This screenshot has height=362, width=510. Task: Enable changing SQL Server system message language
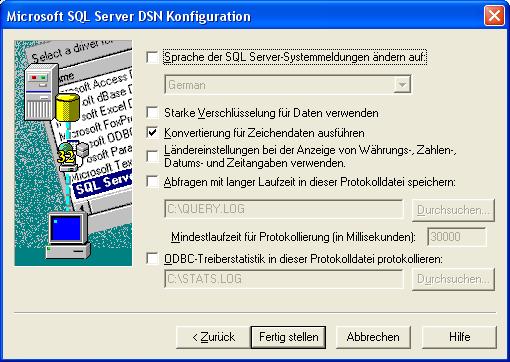coord(152,57)
